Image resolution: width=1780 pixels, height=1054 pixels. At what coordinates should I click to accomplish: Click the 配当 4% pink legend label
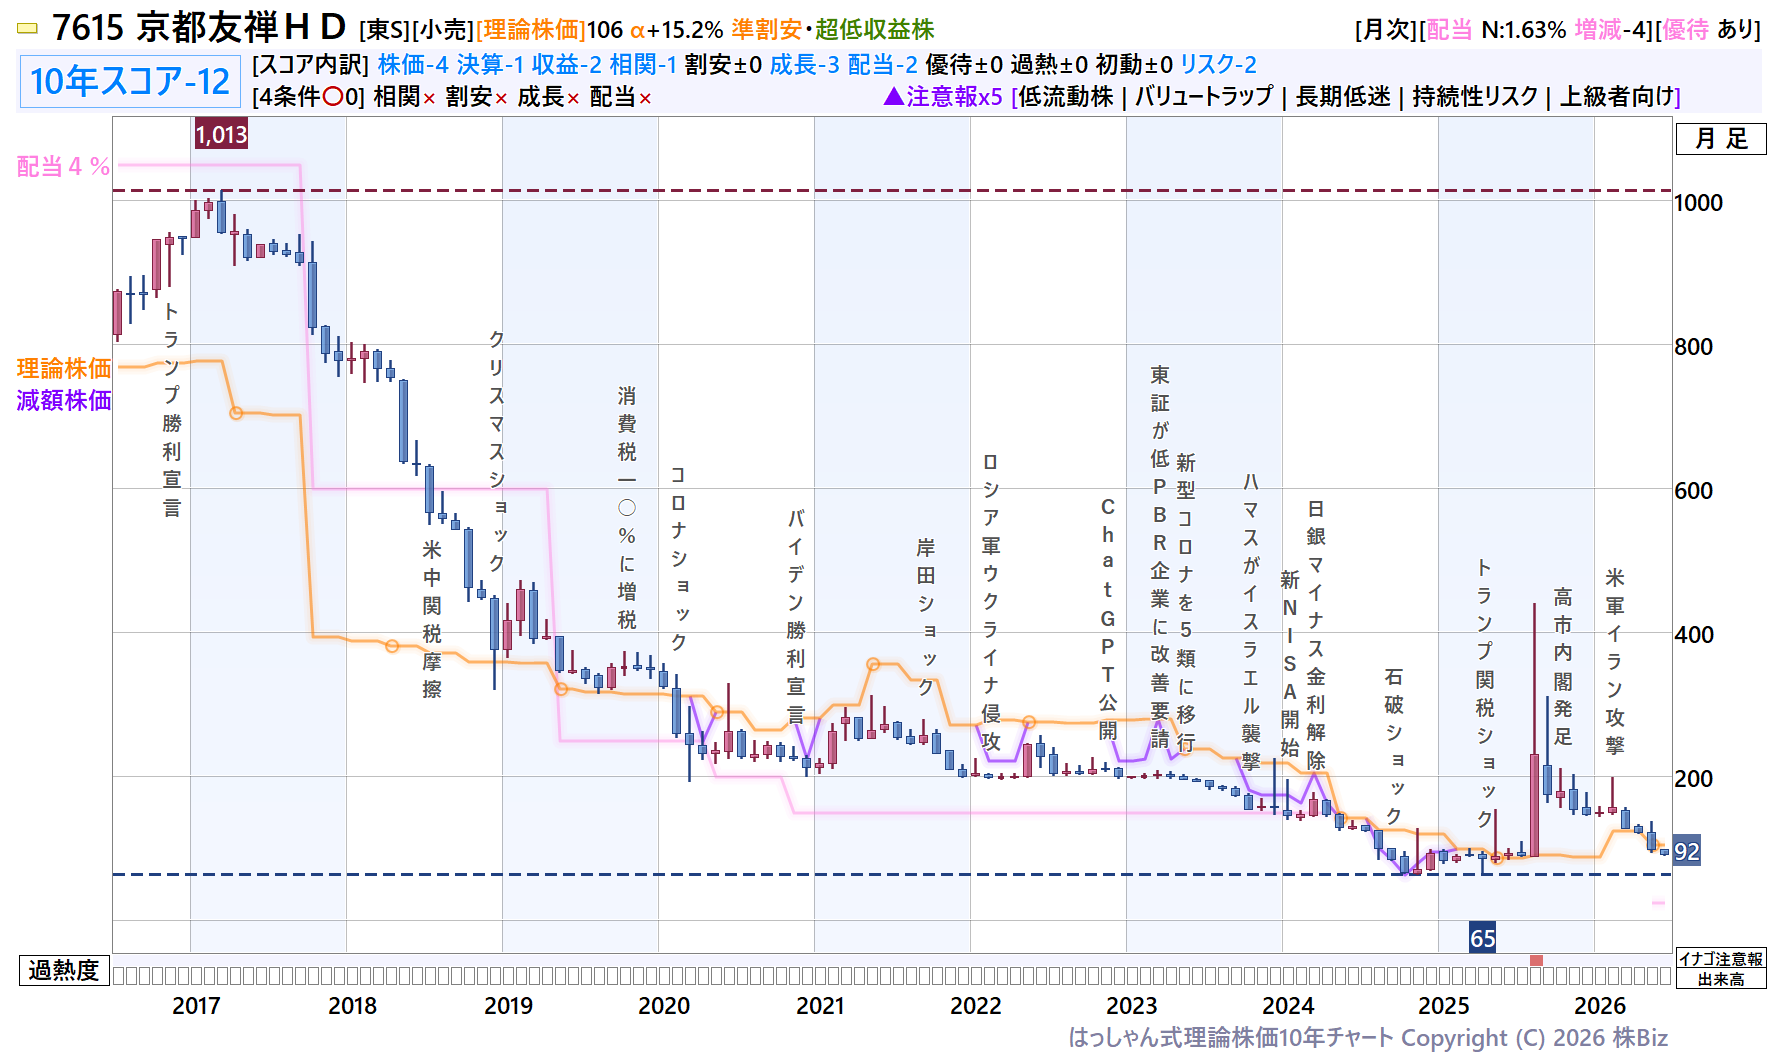(63, 167)
